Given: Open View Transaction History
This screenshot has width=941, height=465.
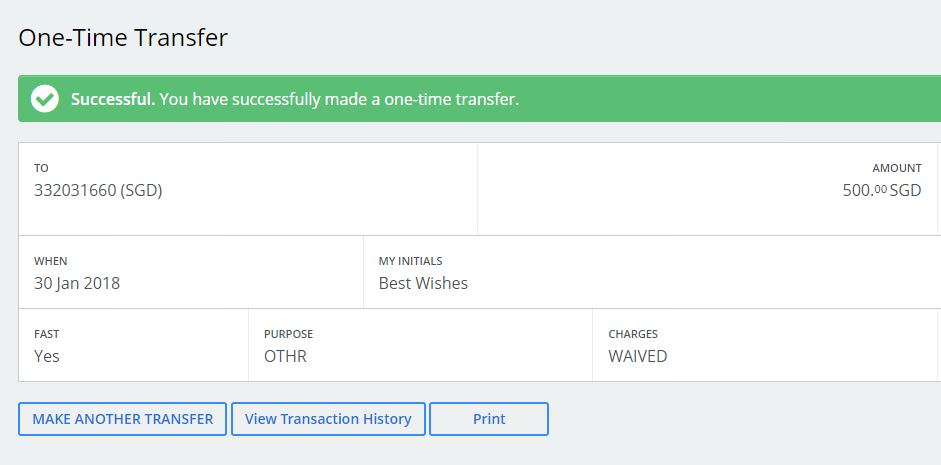Looking at the screenshot, I should [328, 419].
